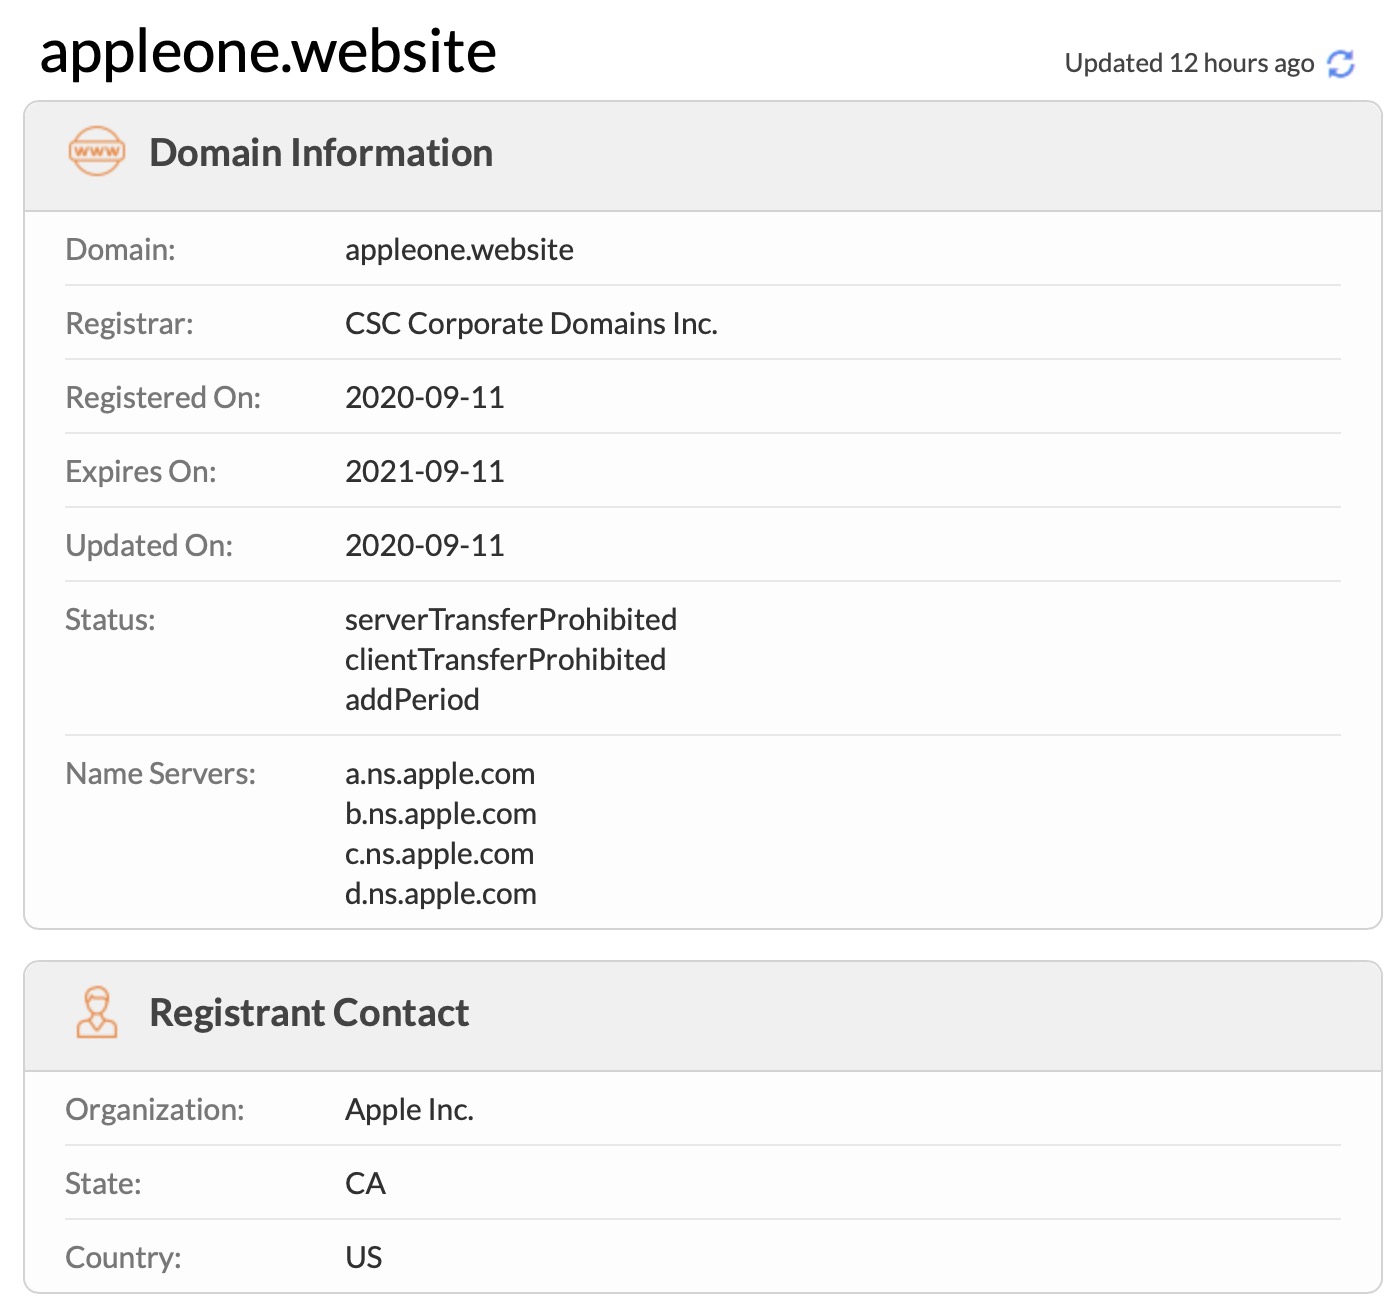Click the serverTransferProhibited status
The height and width of the screenshot is (1312, 1400).
pos(511,619)
